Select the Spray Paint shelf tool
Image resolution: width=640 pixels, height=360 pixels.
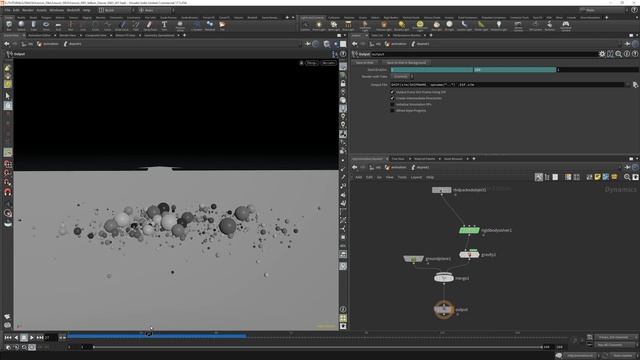[149, 26]
